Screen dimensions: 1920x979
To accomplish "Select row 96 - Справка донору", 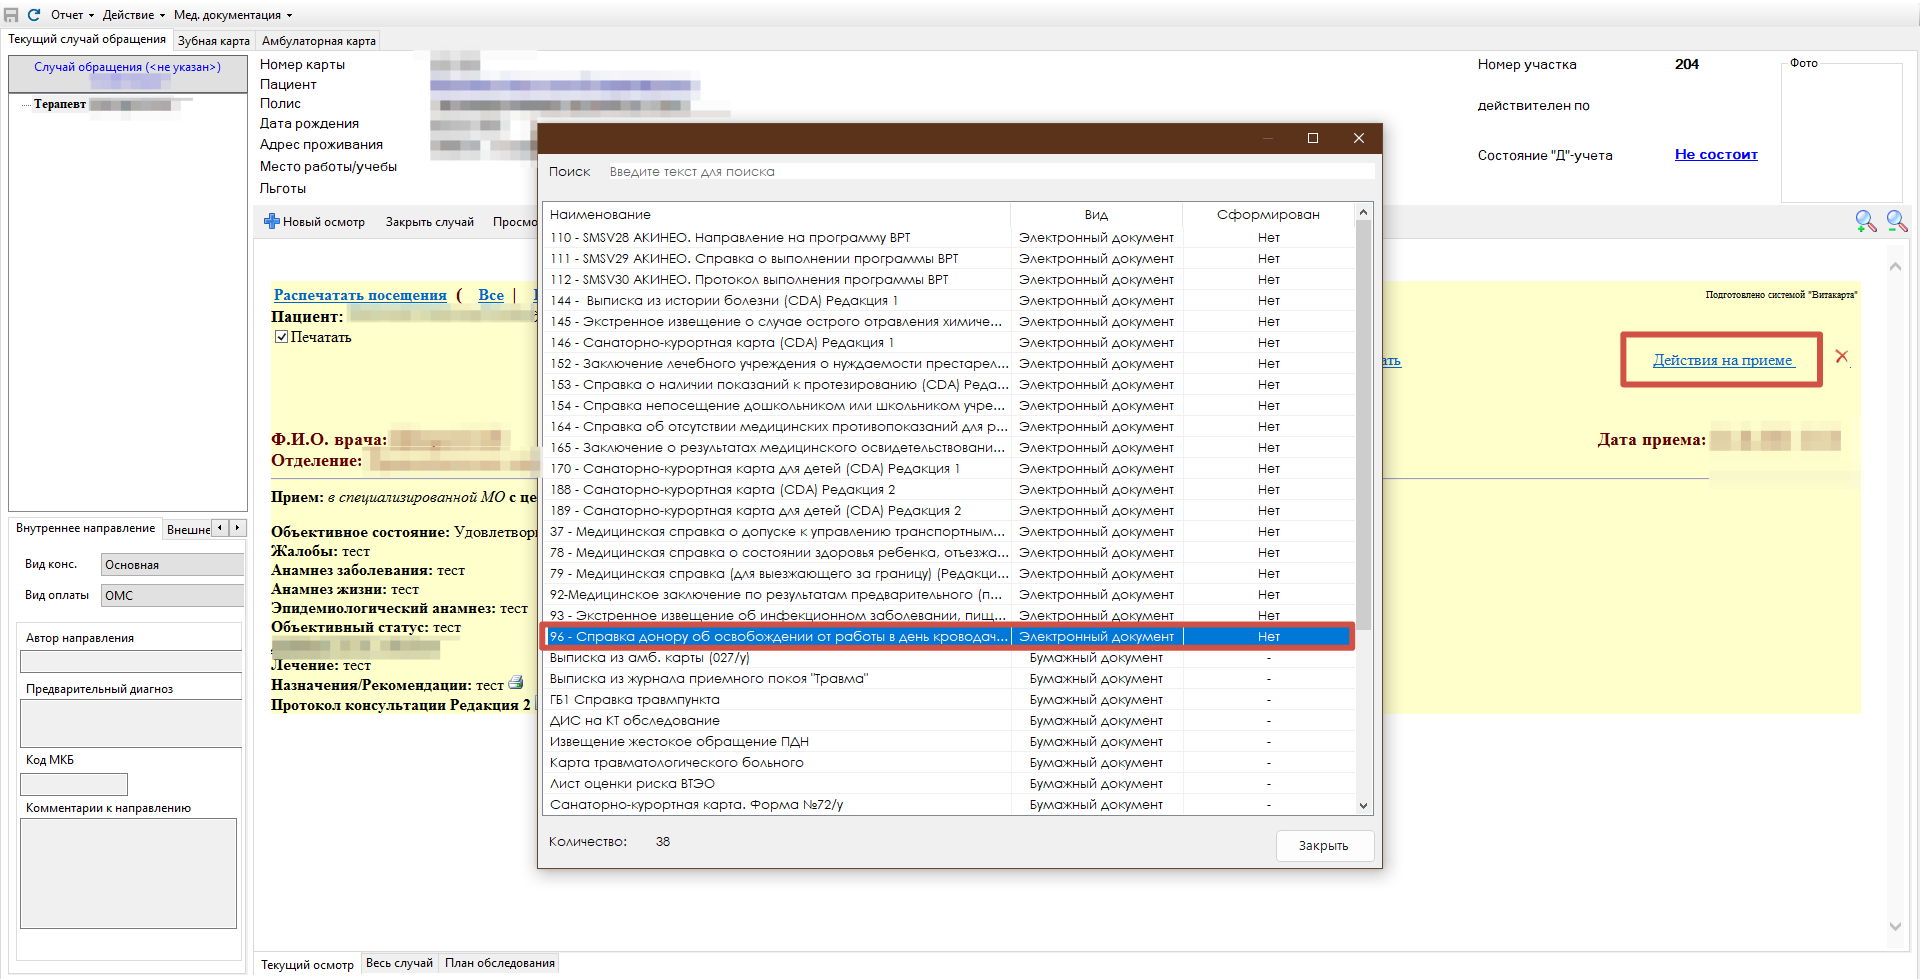I will [948, 636].
